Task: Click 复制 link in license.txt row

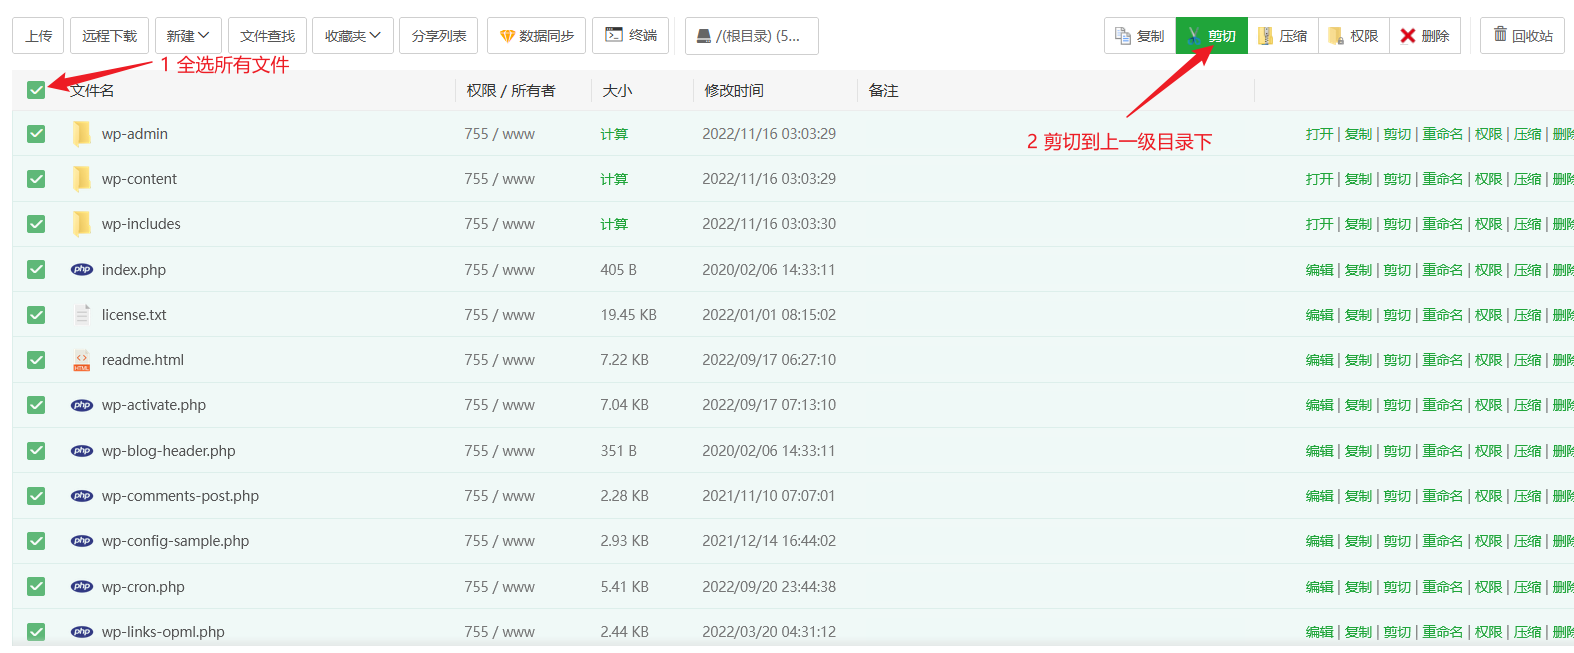Action: [x=1358, y=315]
